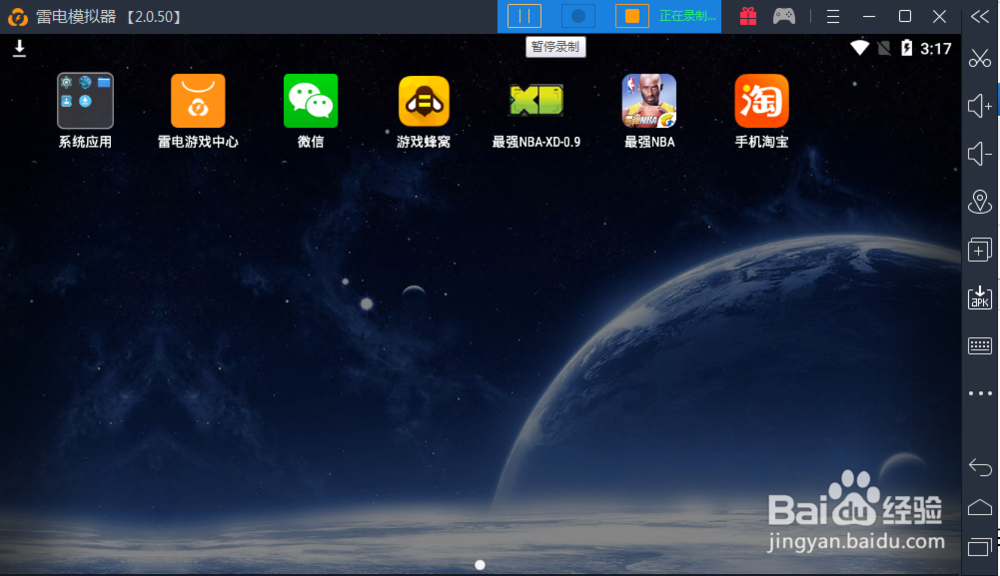Click the home screen page indicator dot
Screen dimensions: 1000x576
480,565
